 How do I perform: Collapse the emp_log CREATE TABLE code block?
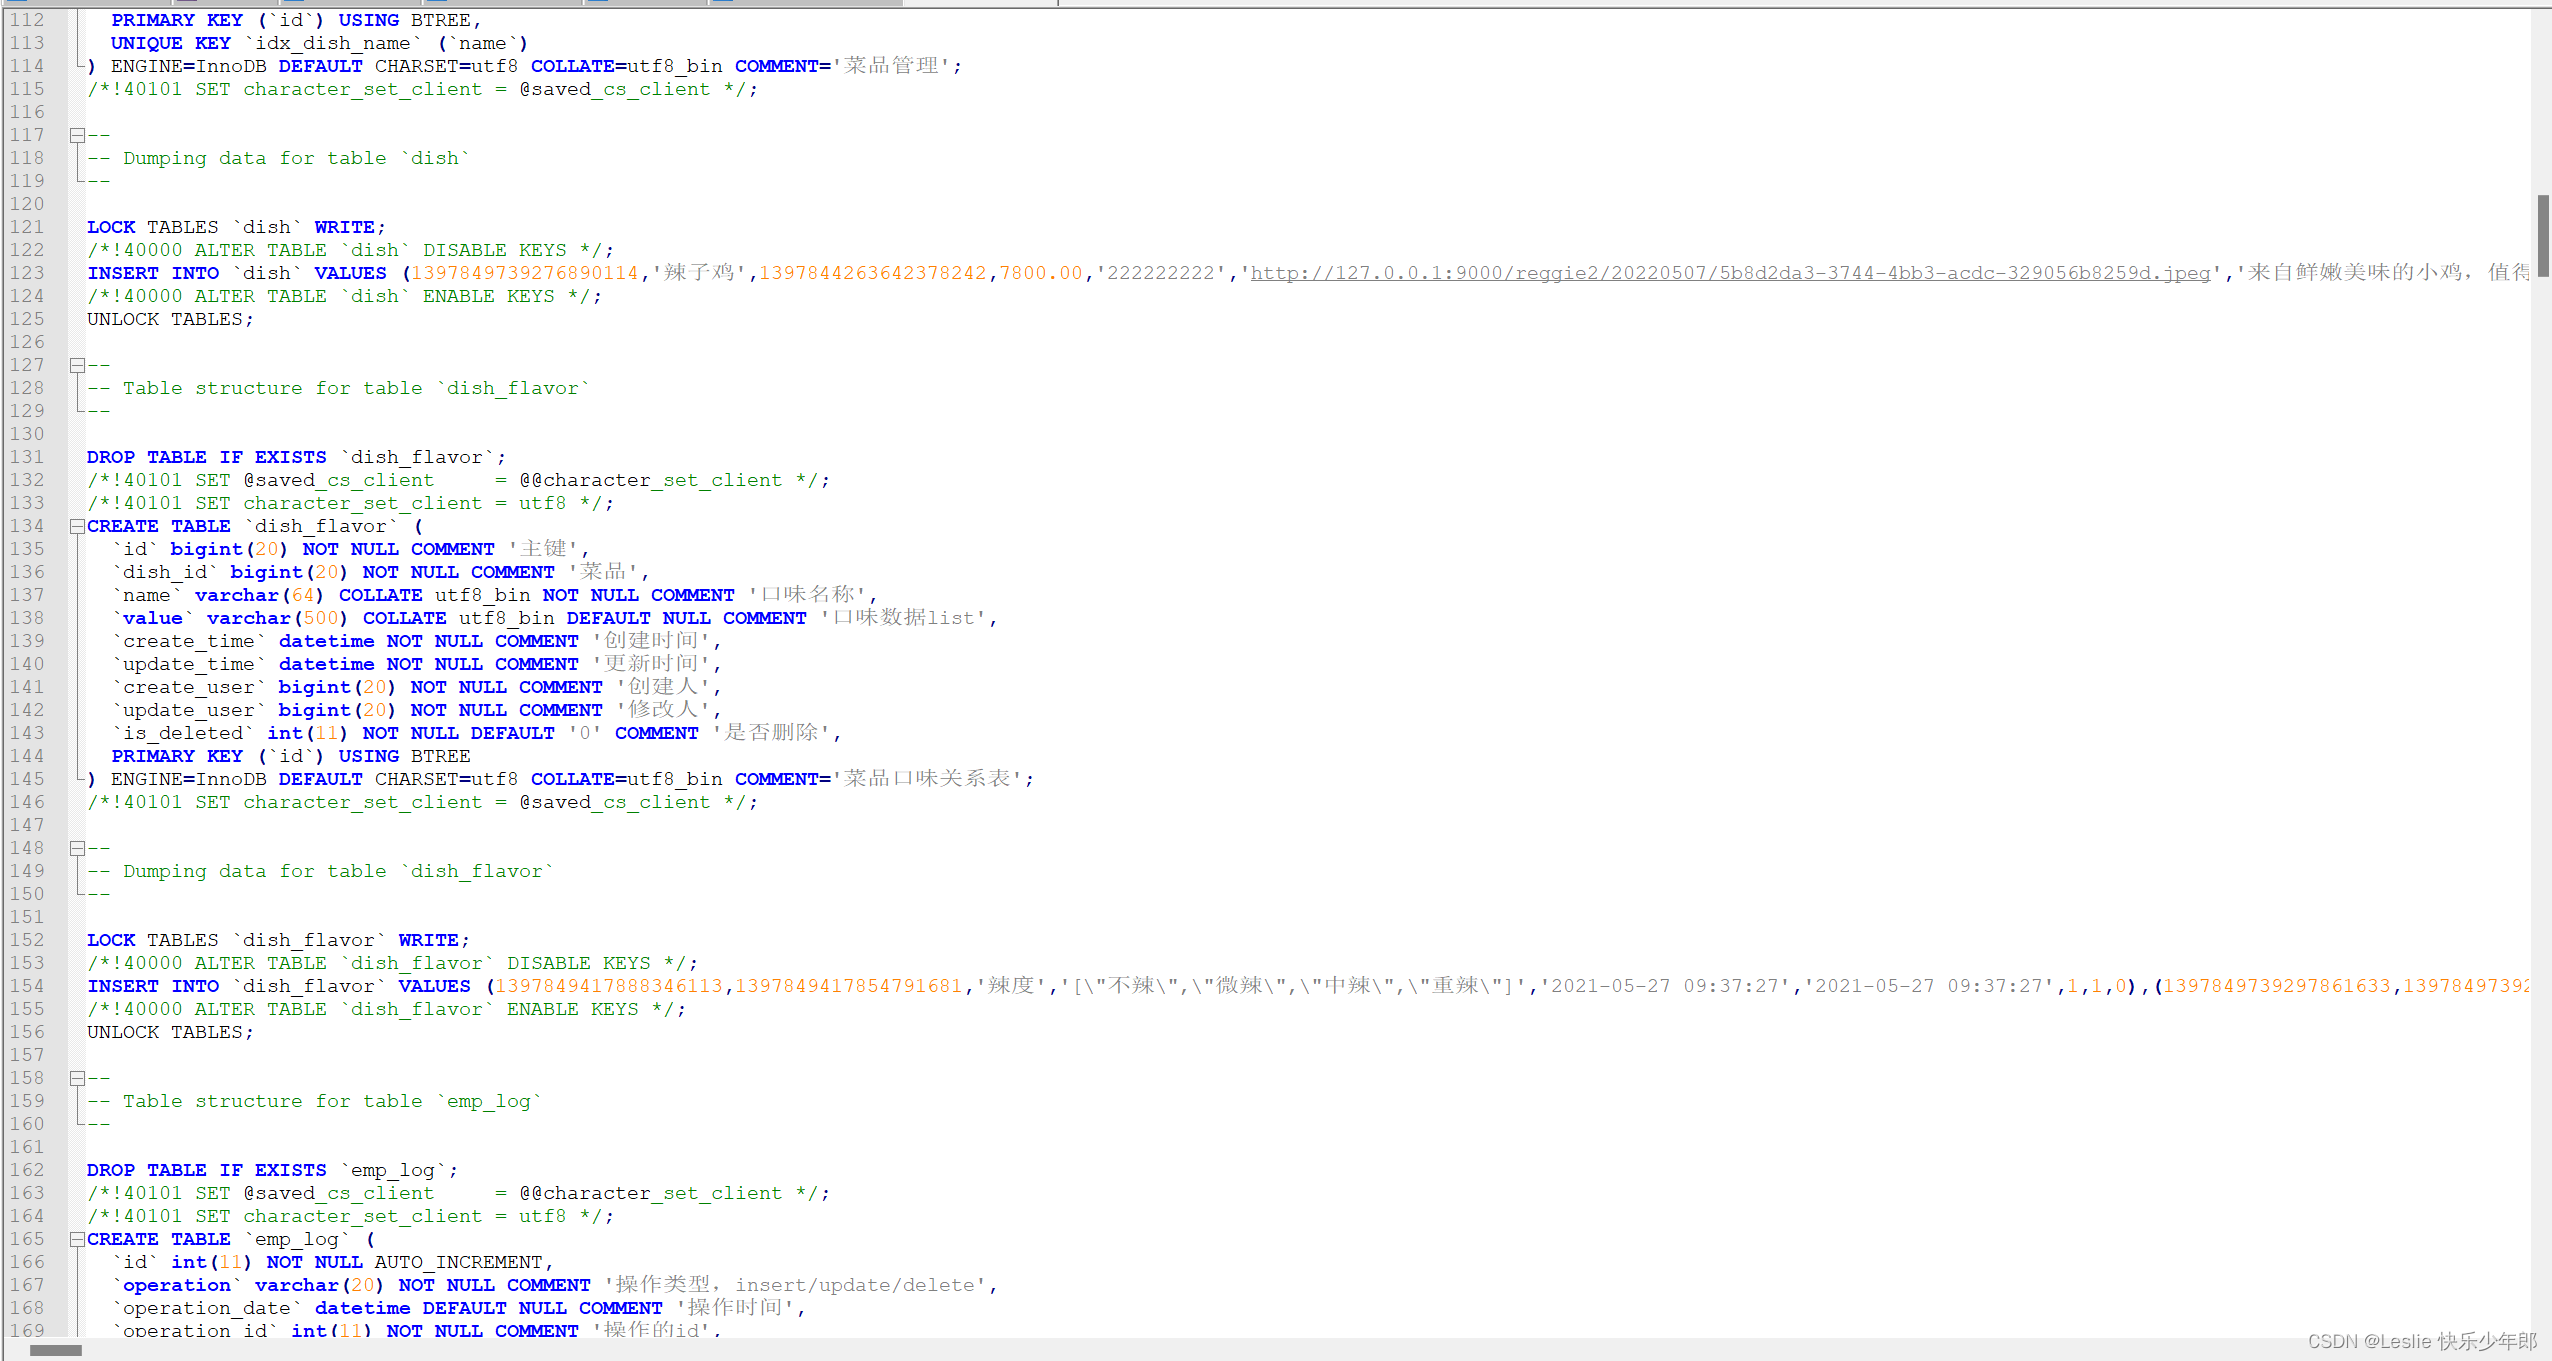[78, 1238]
